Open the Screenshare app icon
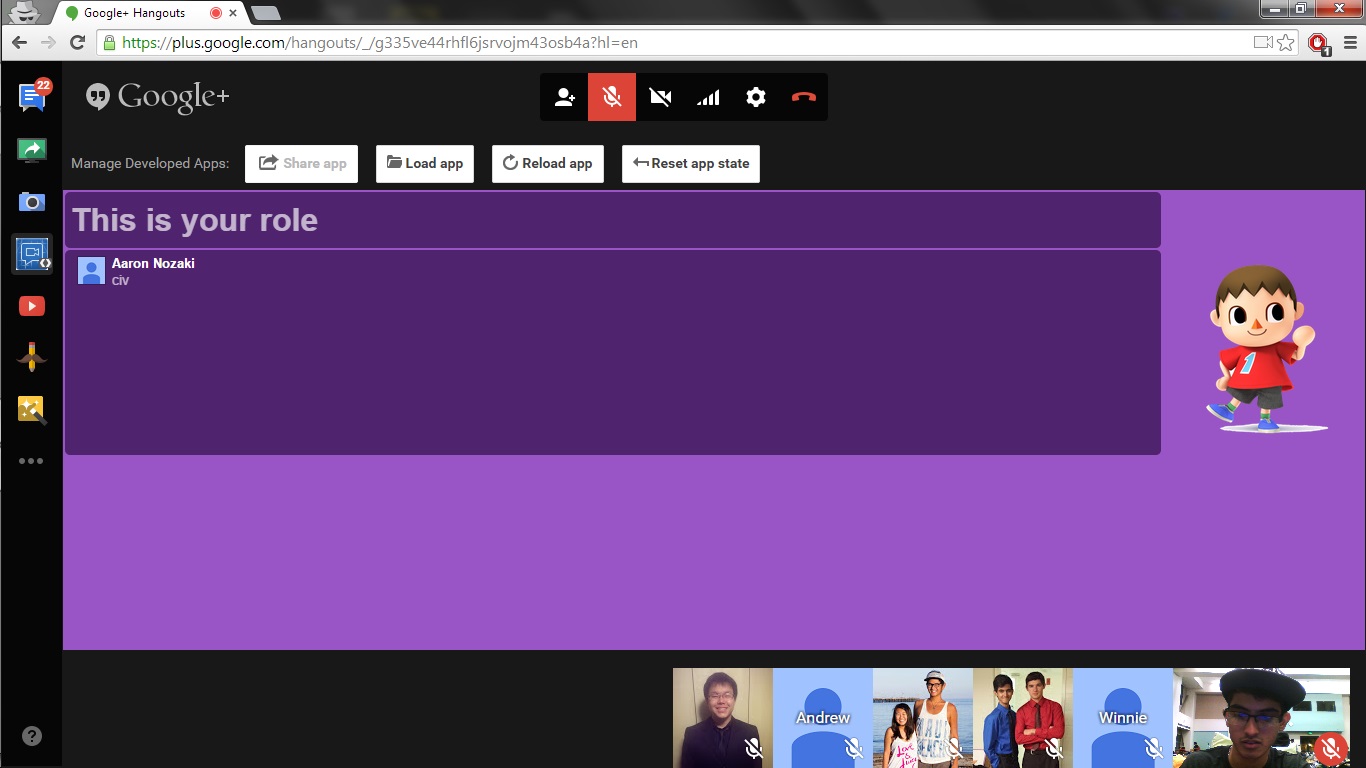The height and width of the screenshot is (768, 1366). tap(32, 150)
